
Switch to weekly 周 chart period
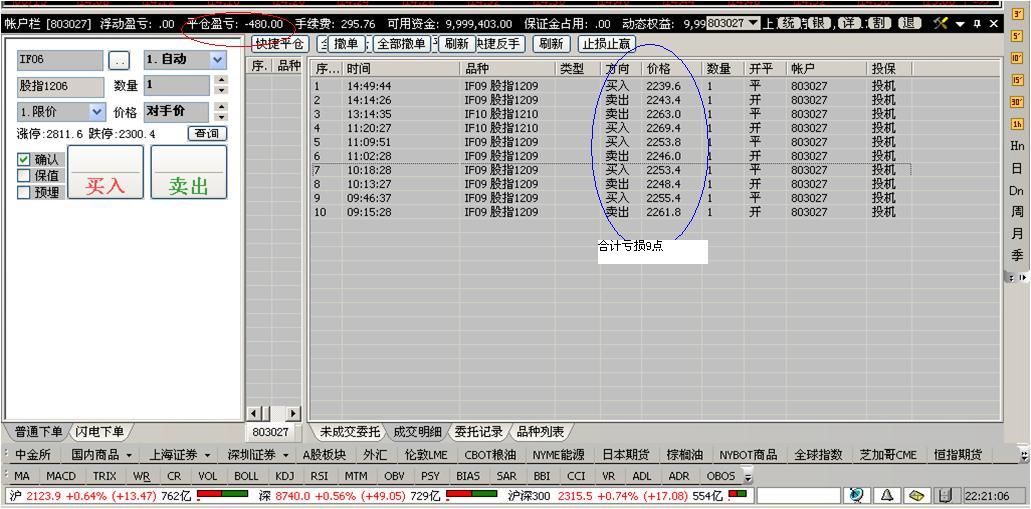pyautogui.click(x=1017, y=212)
